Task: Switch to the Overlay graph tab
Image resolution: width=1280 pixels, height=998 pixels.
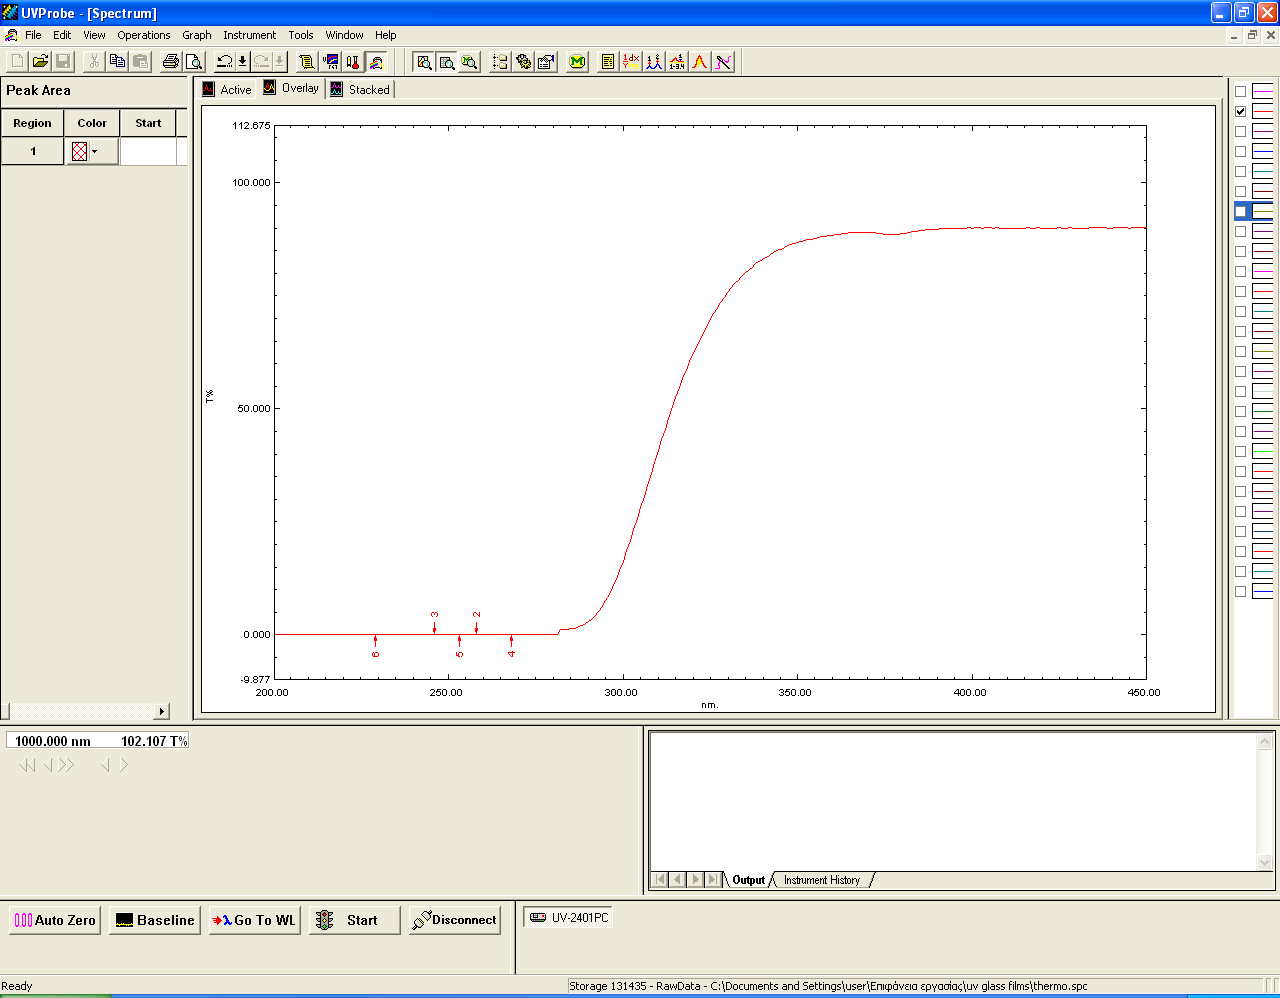Action: point(291,88)
